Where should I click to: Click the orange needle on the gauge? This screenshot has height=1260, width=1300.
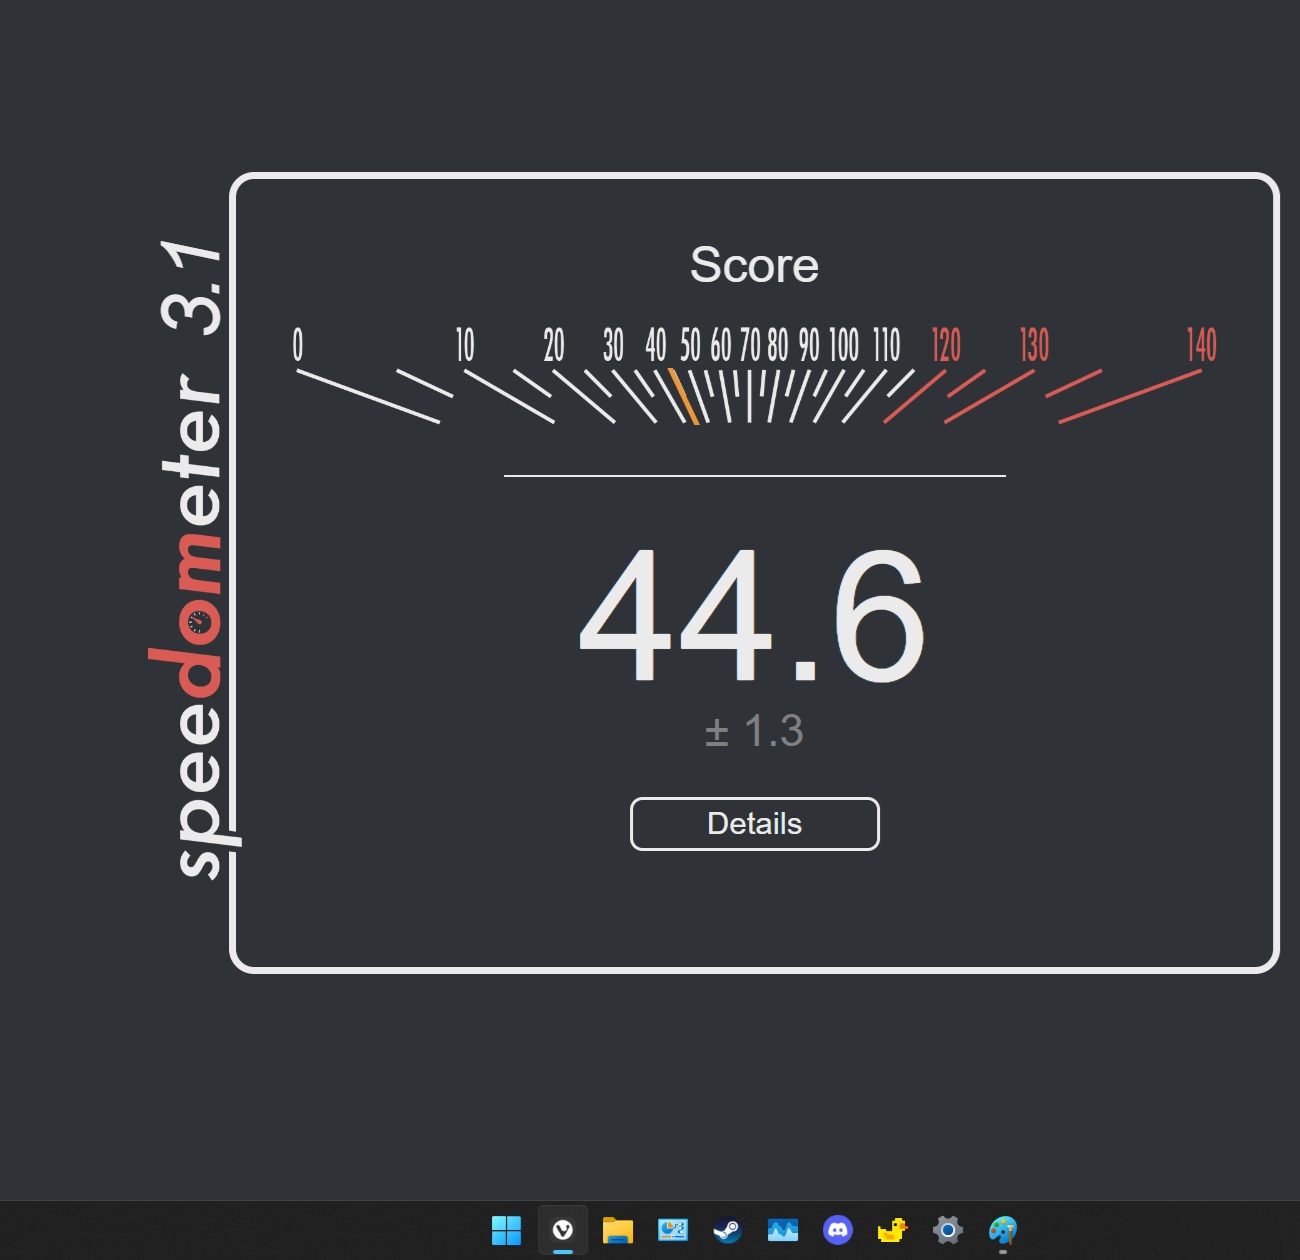point(683,397)
